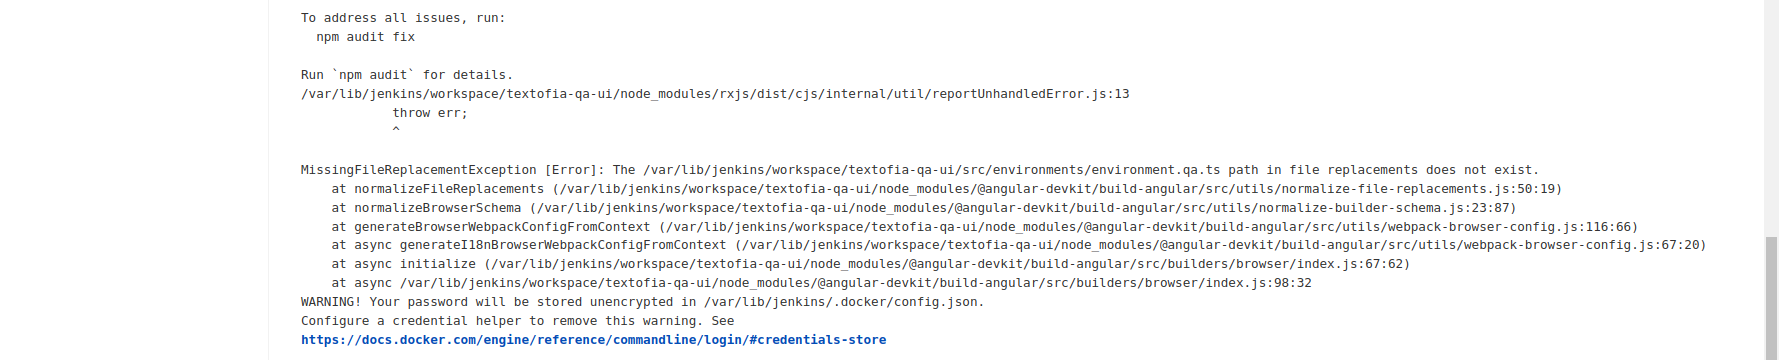Click the environment.qa.ts path in error
The image size is (1779, 360).
point(932,170)
